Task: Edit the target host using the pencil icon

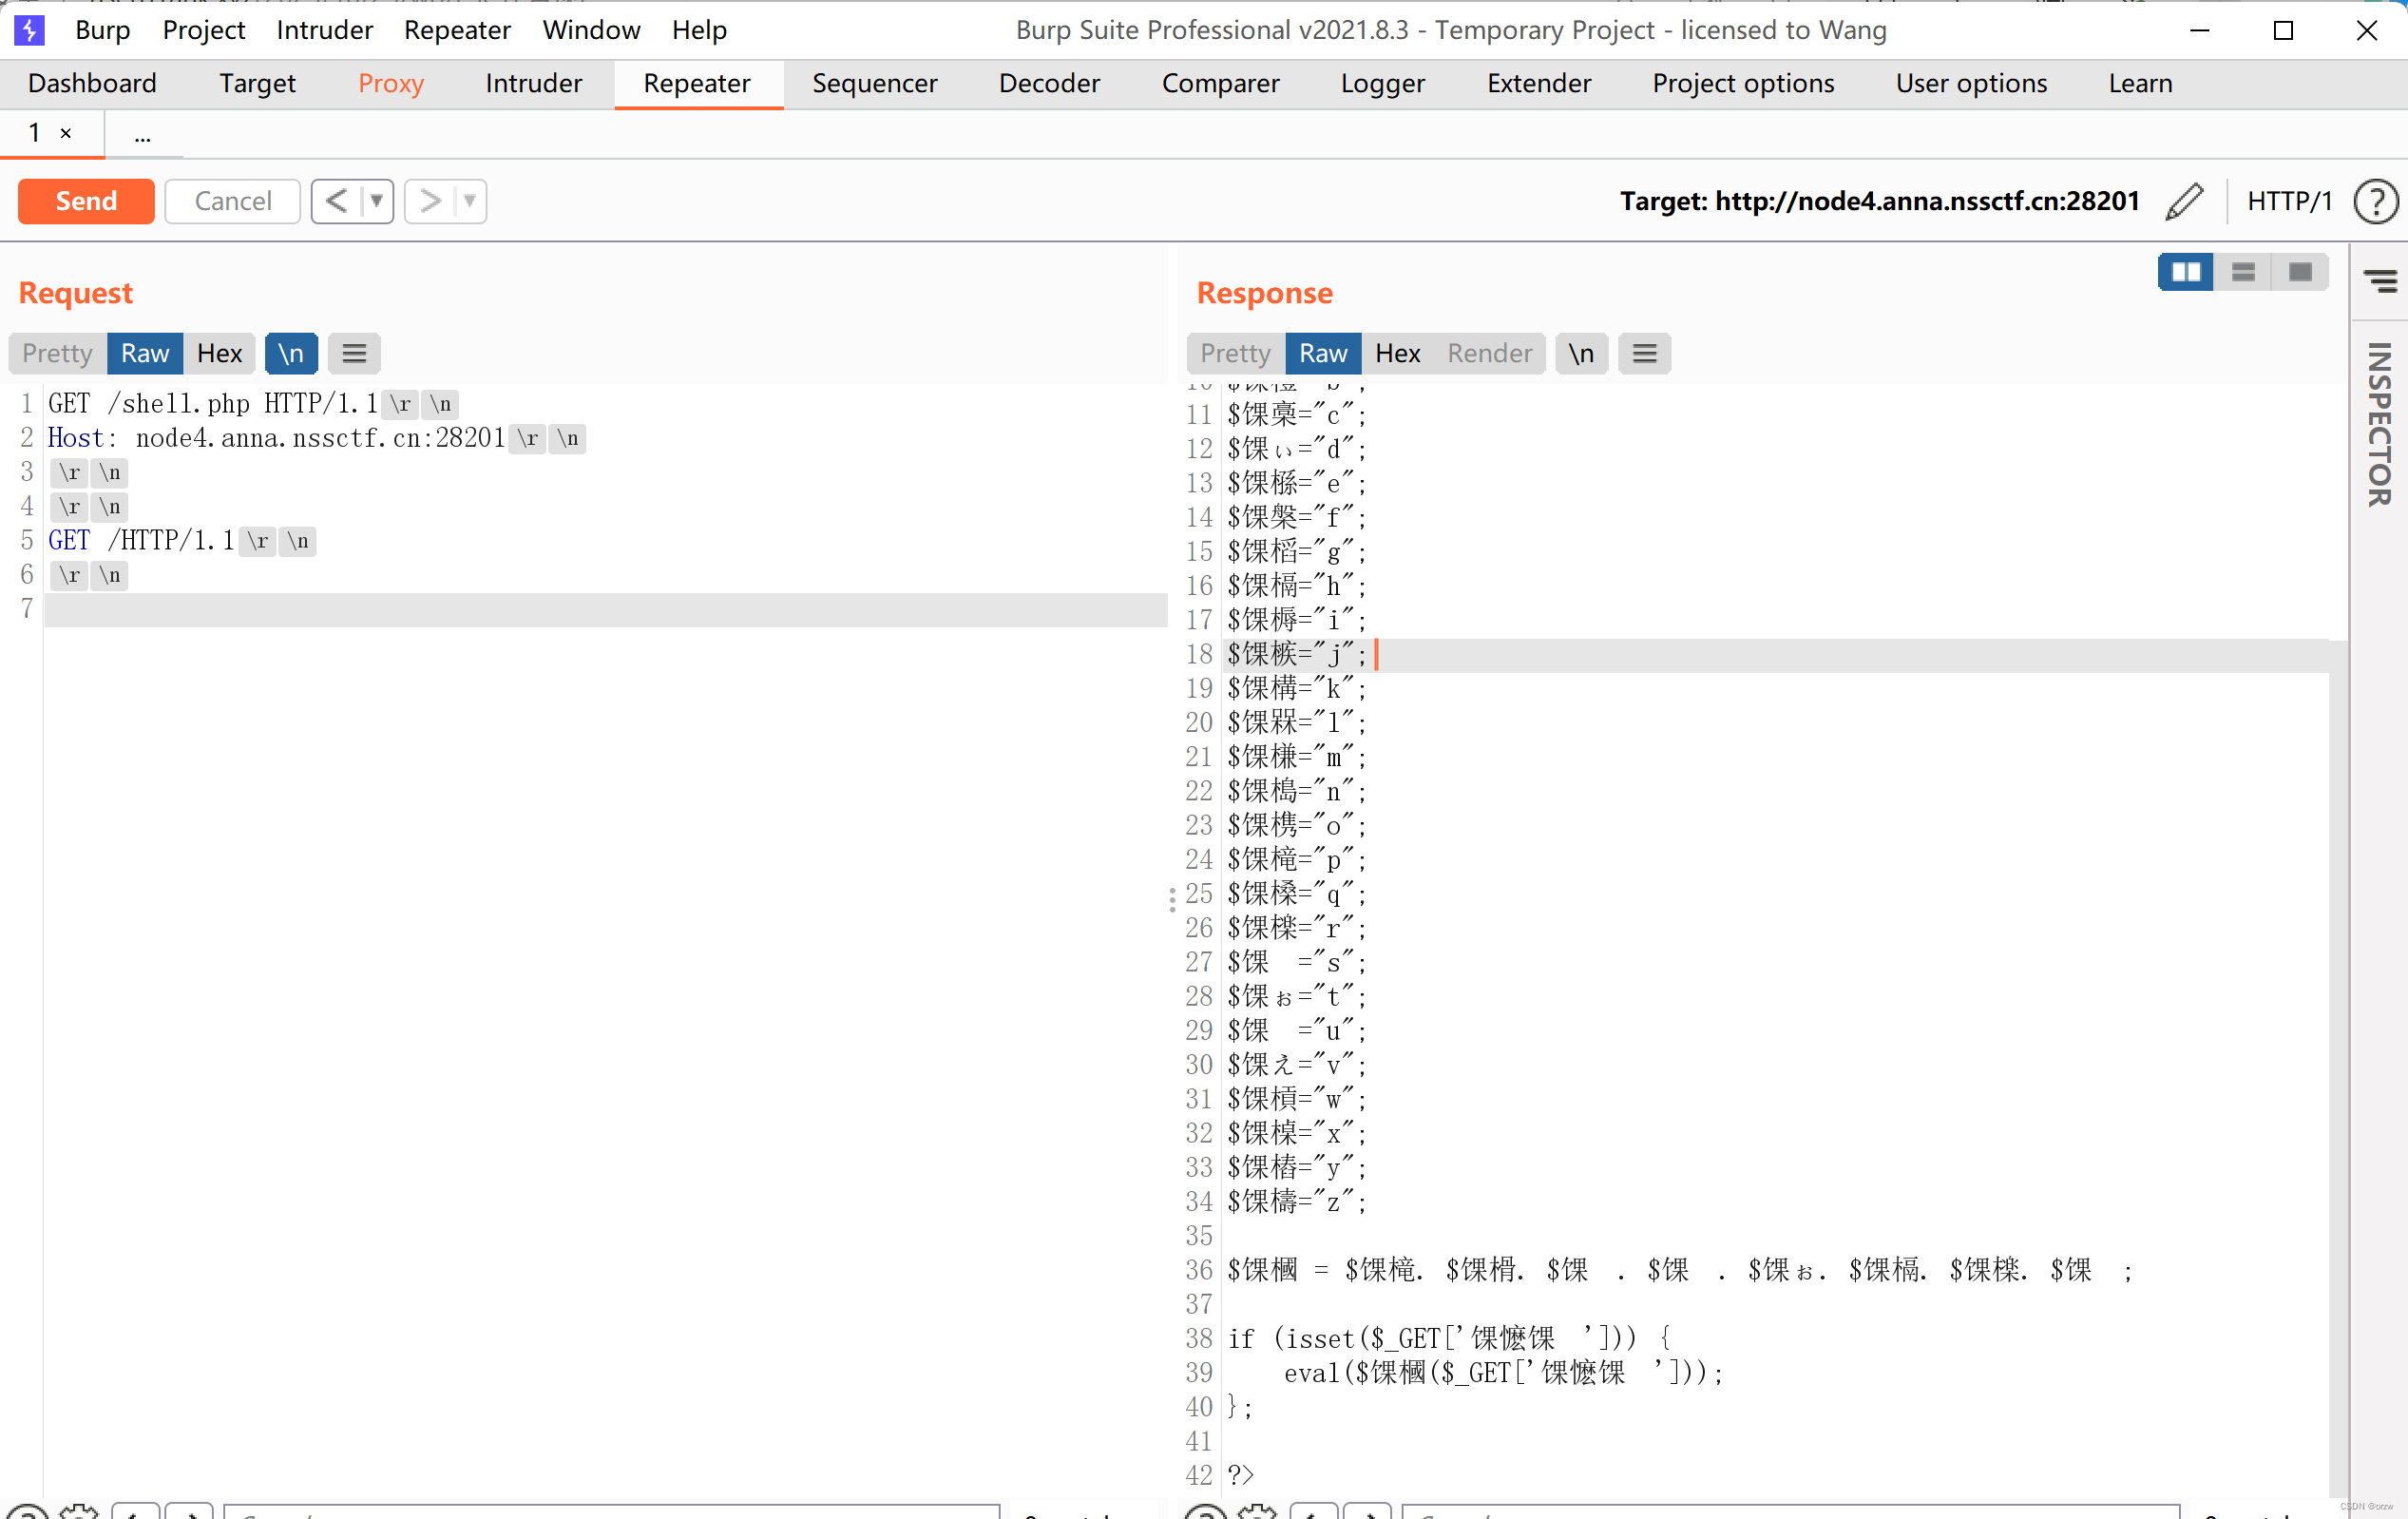Action: point(2185,201)
